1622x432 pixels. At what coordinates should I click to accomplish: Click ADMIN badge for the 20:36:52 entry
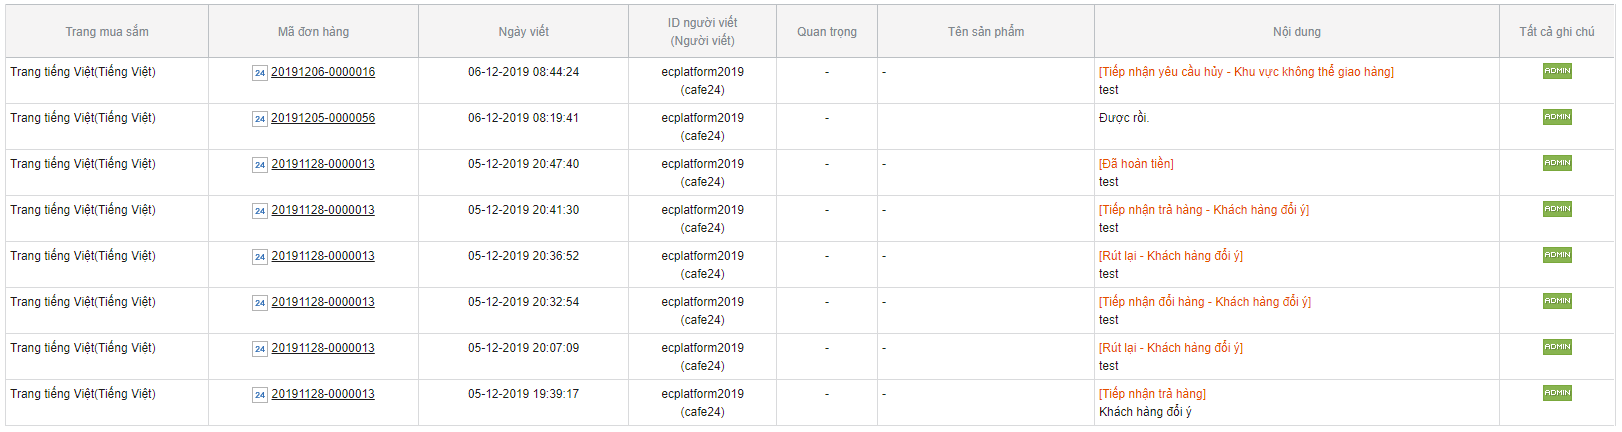(1557, 255)
